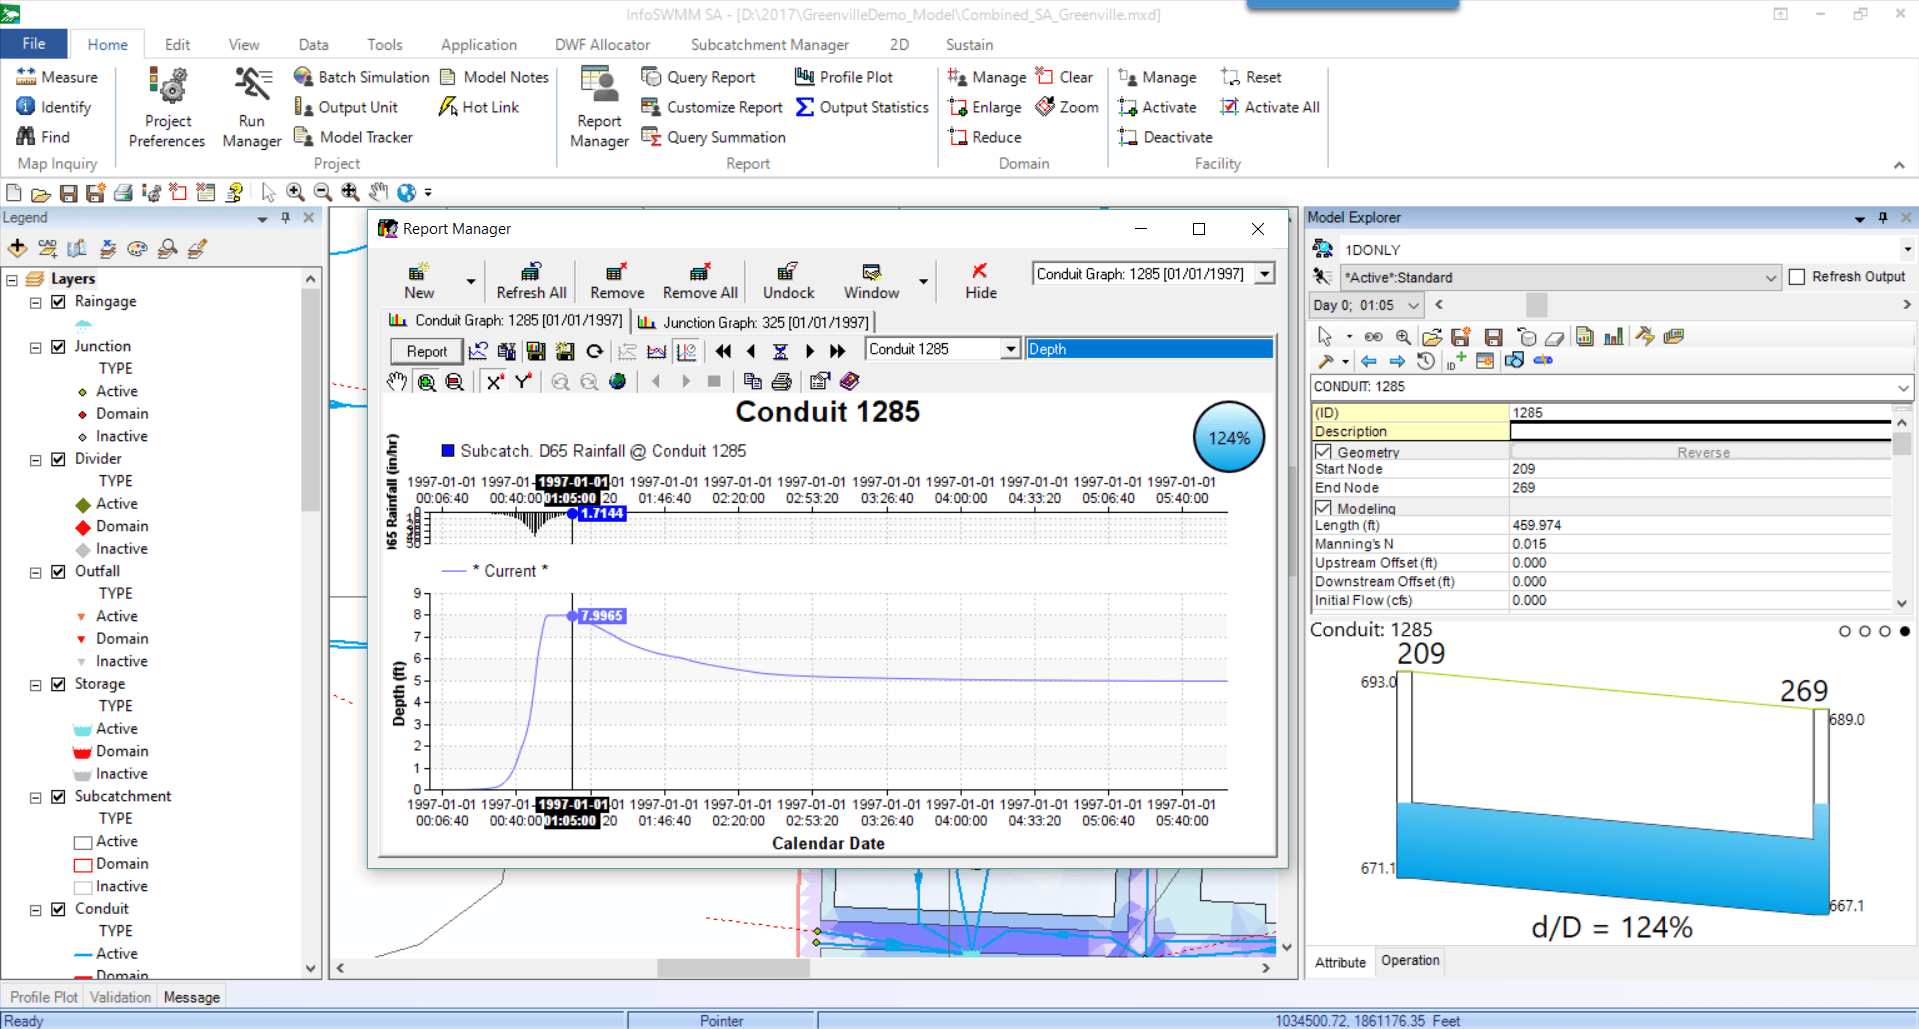Open the 1DONLY dropdown in Model Explorer
1919x1029 pixels.
coord(1907,250)
